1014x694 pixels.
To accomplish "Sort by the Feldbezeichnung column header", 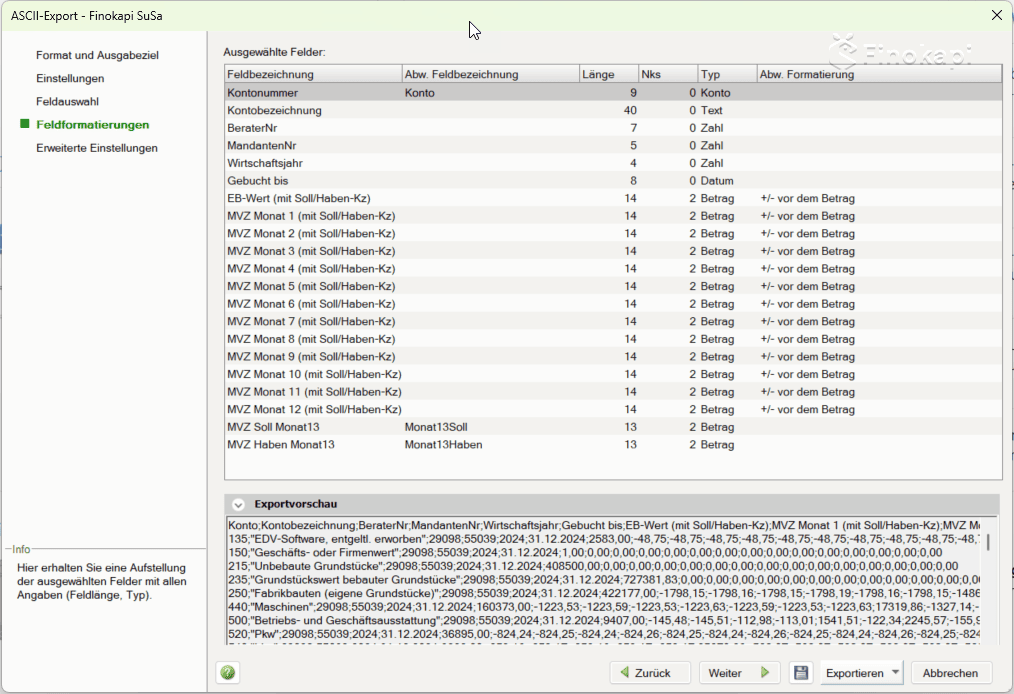I will pos(313,74).
